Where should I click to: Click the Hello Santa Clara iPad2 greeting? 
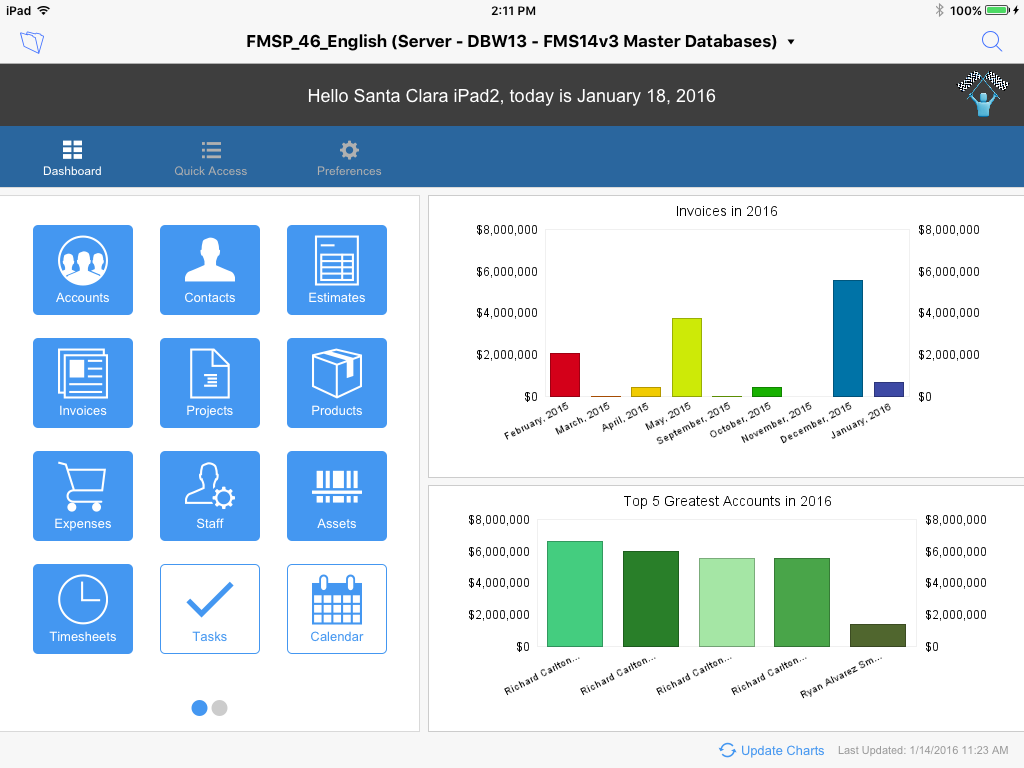tap(511, 96)
